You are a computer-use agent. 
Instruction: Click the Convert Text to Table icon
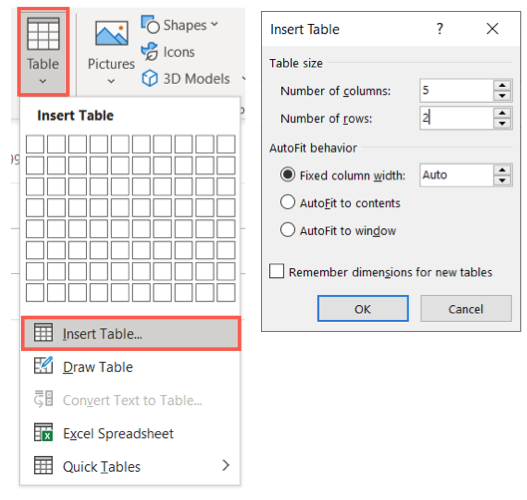[43, 399]
